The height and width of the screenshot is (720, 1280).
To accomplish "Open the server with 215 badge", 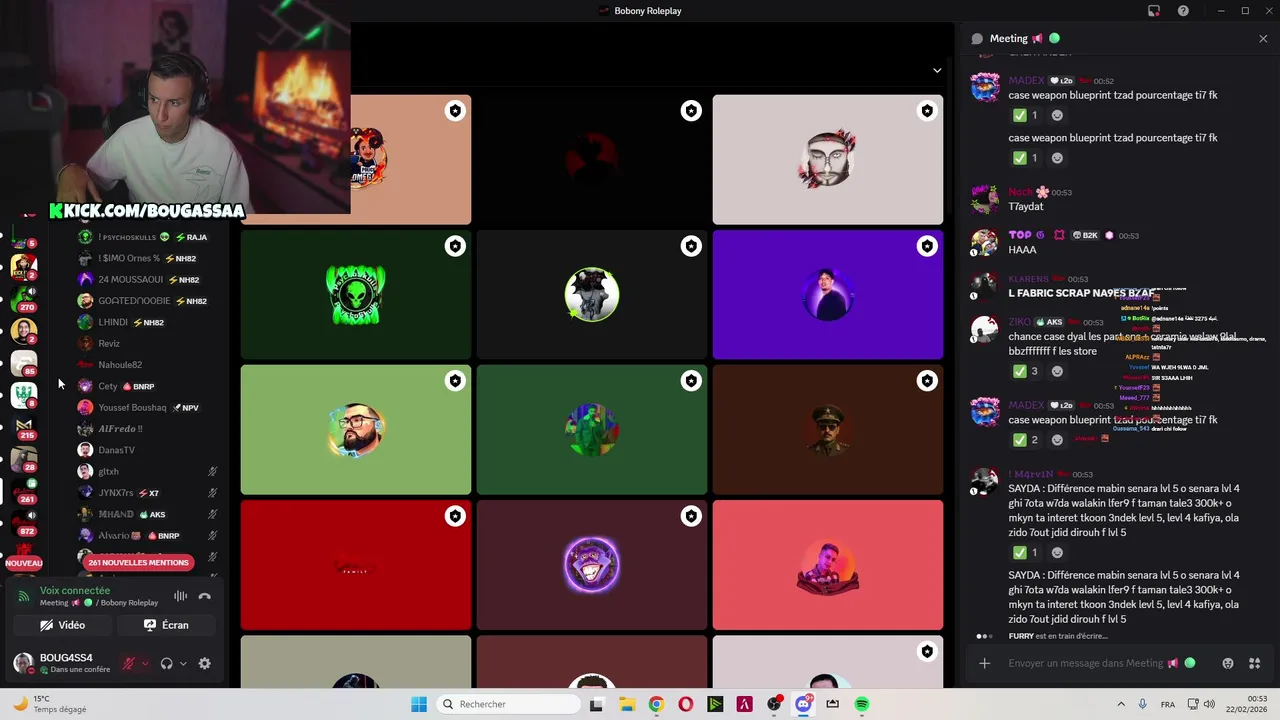I will pyautogui.click(x=24, y=426).
